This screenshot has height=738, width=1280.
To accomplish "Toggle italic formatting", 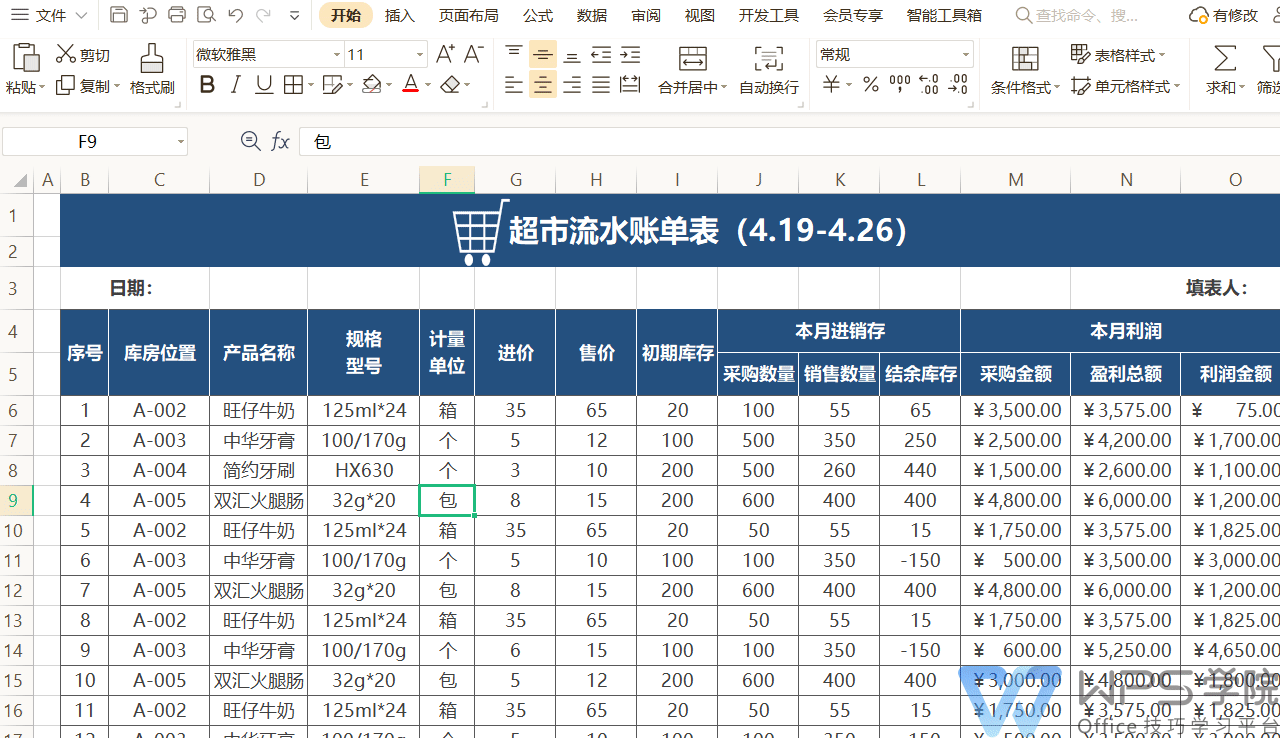I will [236, 85].
